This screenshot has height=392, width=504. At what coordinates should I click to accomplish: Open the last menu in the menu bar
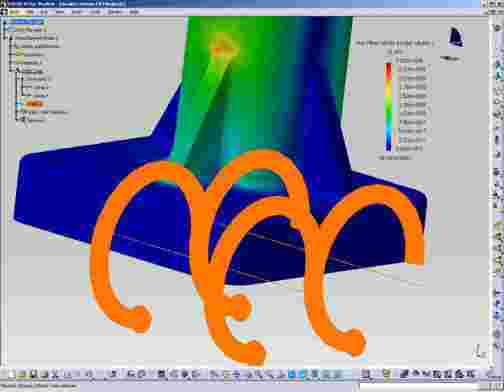134,12
